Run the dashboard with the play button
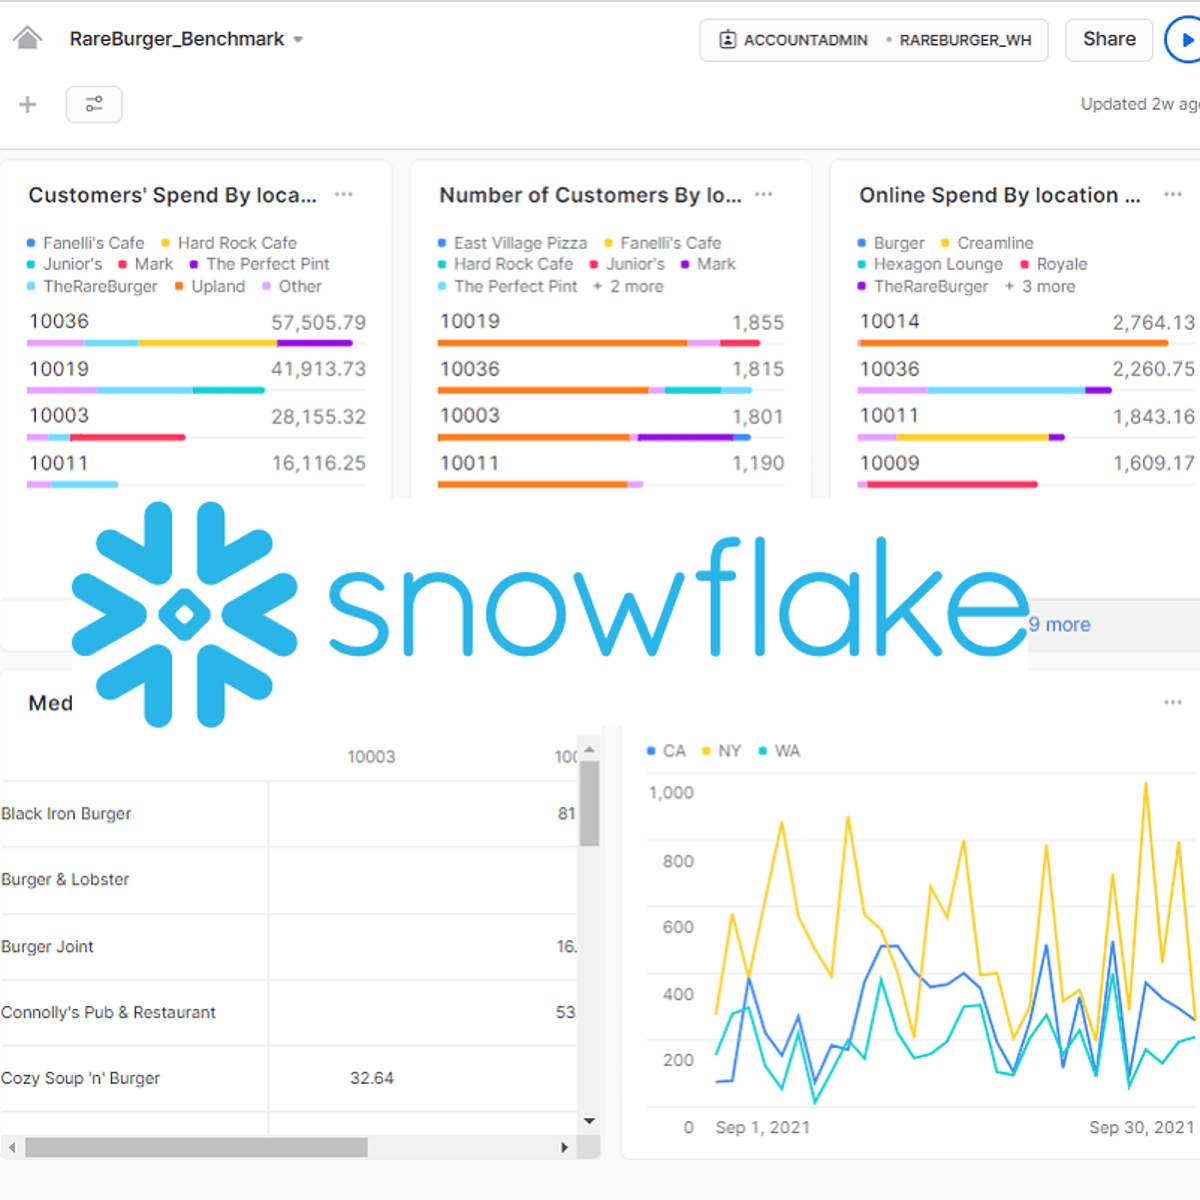1200x1200 pixels. (1185, 40)
